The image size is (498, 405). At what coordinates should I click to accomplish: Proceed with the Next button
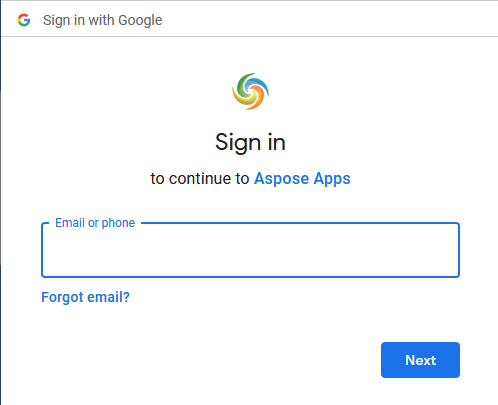pos(420,360)
